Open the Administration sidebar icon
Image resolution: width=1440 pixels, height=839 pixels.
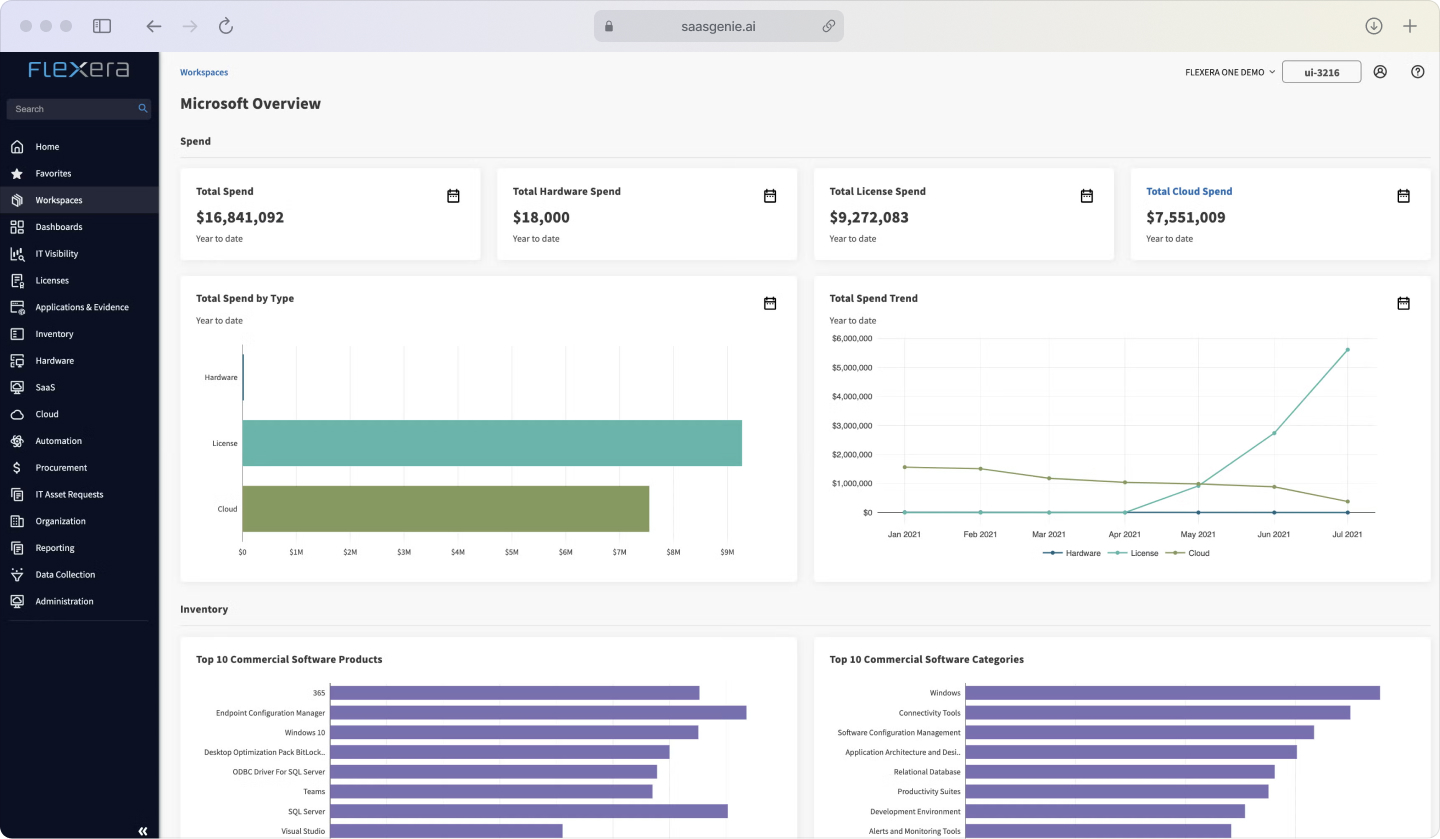pyautogui.click(x=17, y=601)
